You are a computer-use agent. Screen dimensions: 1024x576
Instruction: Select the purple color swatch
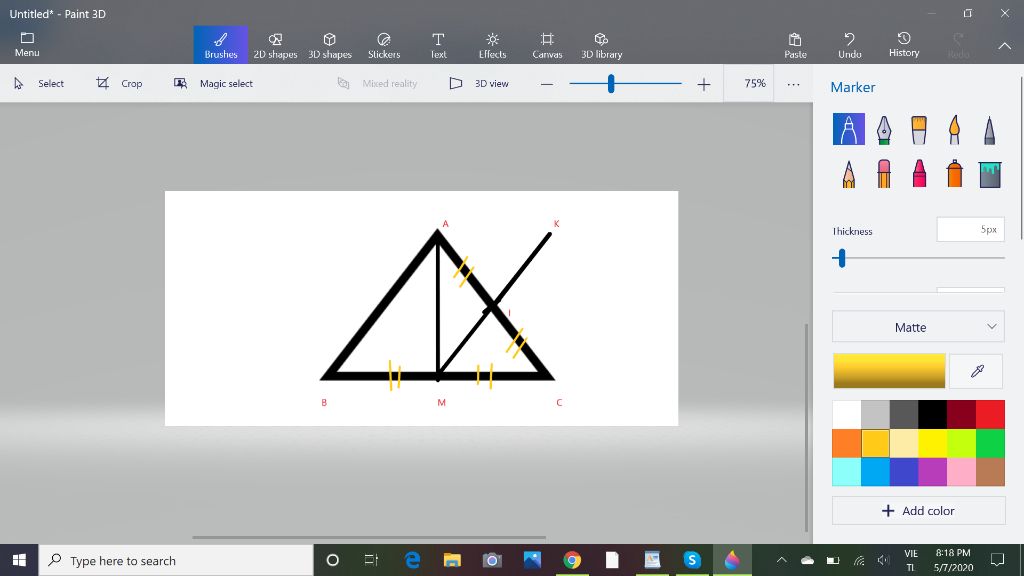[933, 472]
